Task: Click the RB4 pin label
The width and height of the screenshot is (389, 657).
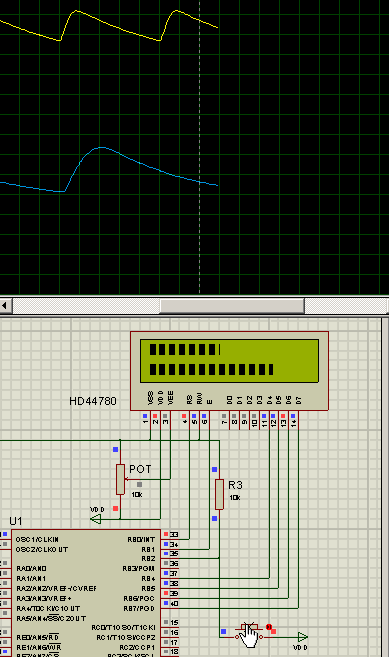Action: coord(148,579)
